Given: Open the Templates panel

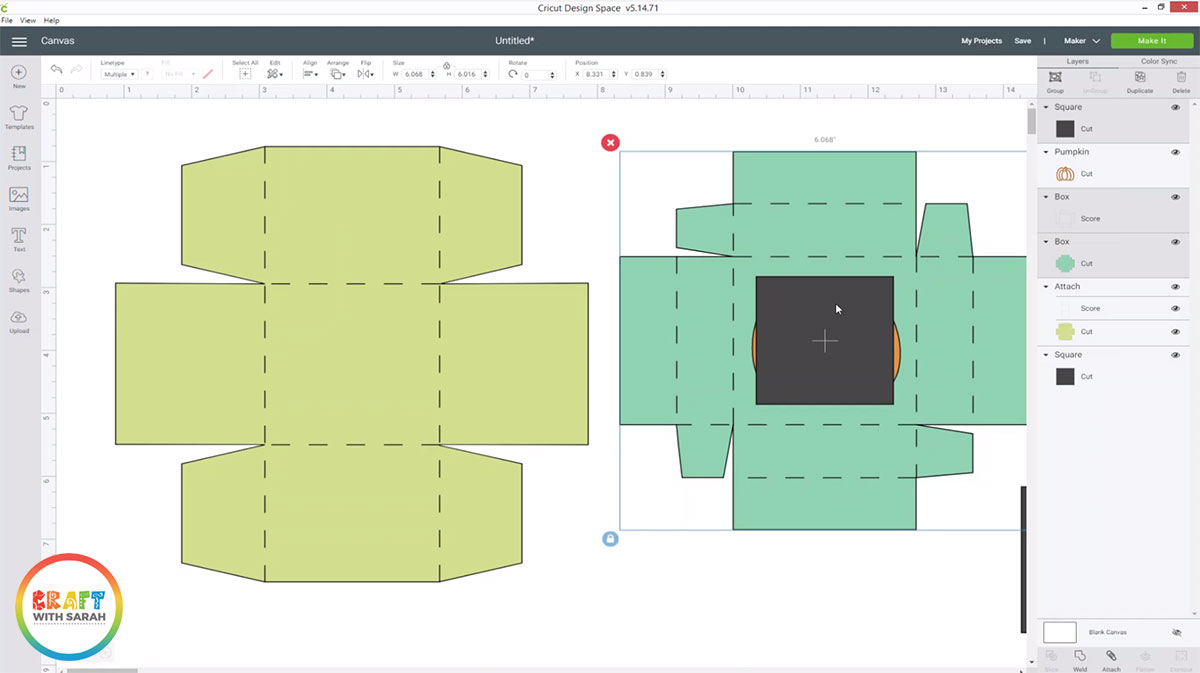Looking at the screenshot, I should tap(19, 117).
